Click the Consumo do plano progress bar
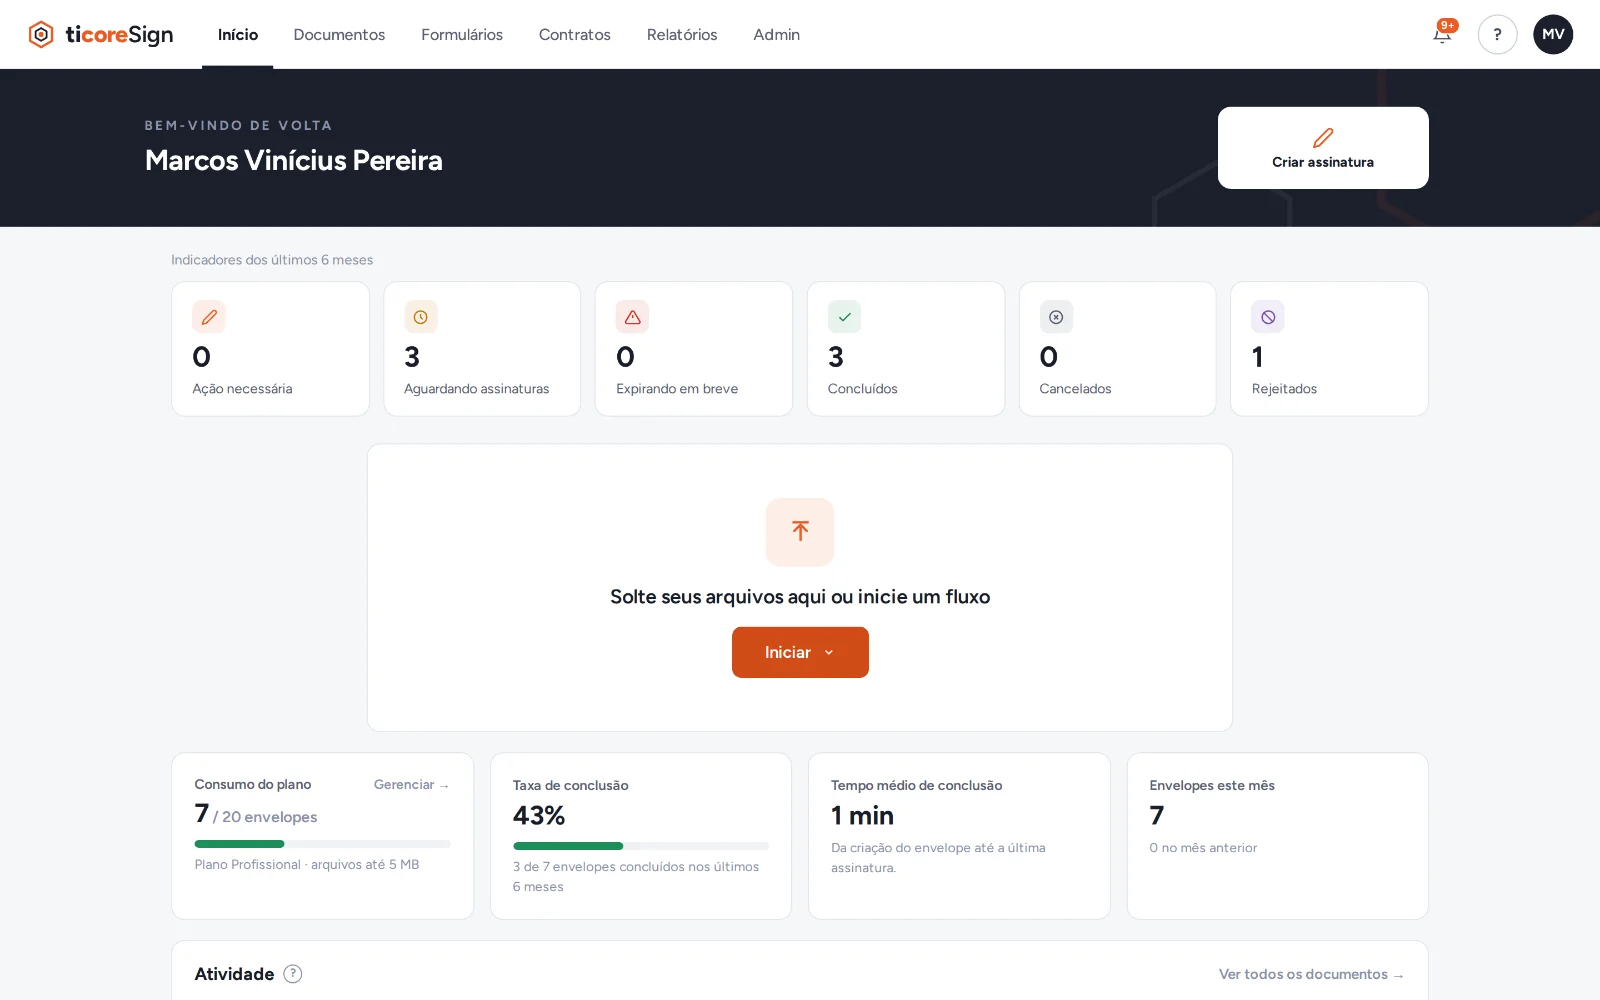This screenshot has height=1000, width=1600. tap(322, 844)
